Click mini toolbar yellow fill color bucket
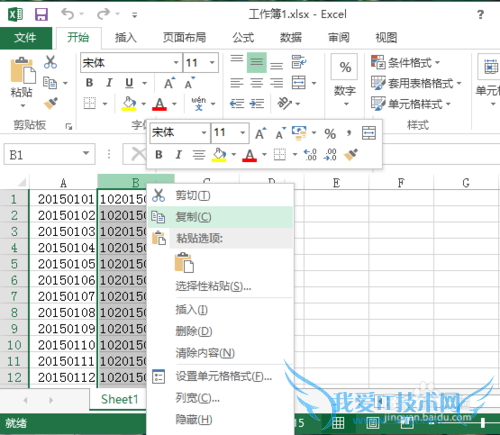The image size is (500, 435). (219, 155)
